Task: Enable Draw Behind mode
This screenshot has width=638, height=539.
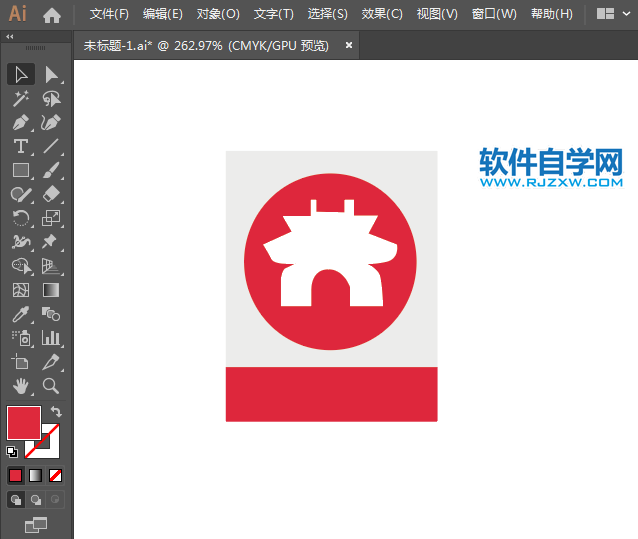Action: (36, 500)
